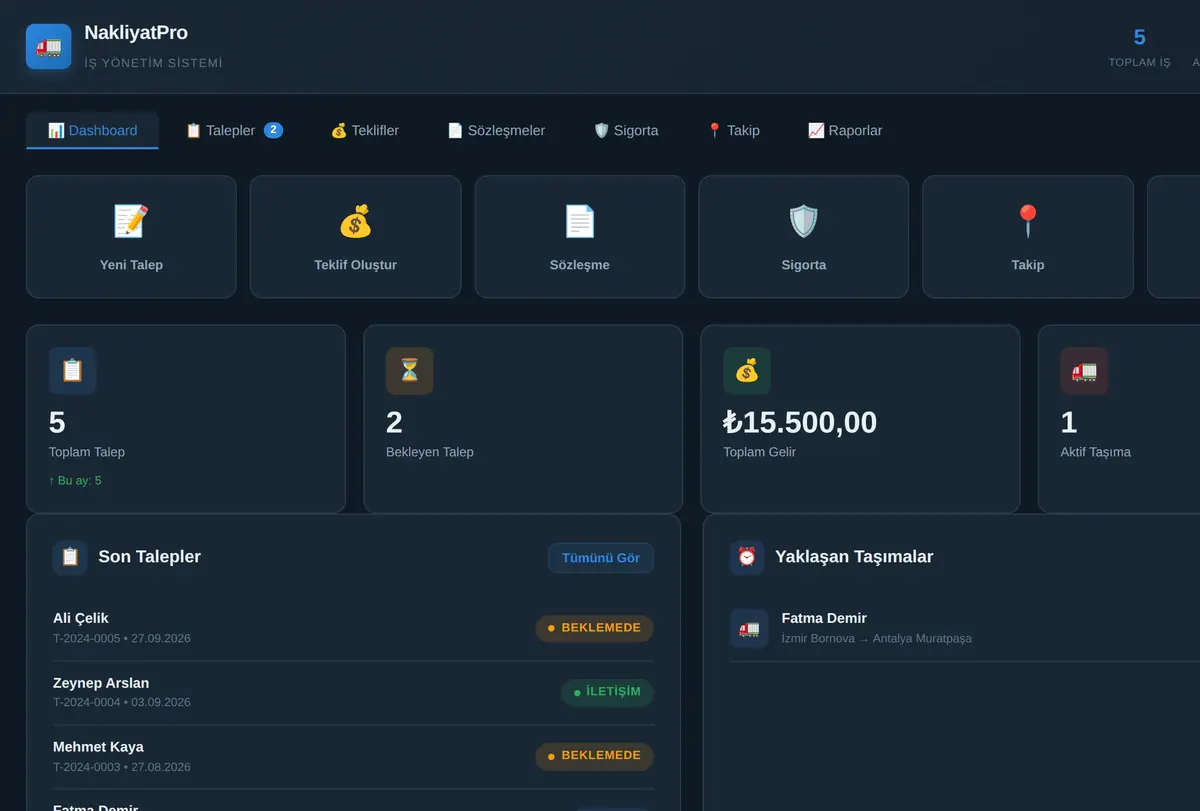Open the Raporlar tab
The width and height of the screenshot is (1200, 811).
(x=845, y=130)
